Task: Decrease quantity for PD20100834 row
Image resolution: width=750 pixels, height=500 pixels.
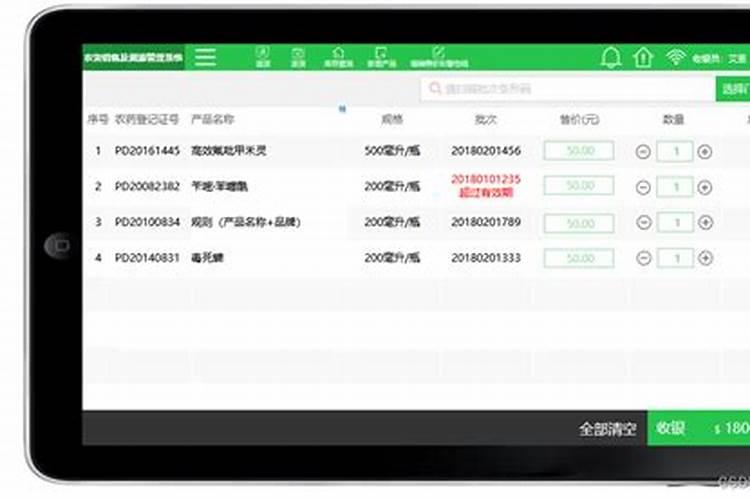Action: pyautogui.click(x=644, y=222)
